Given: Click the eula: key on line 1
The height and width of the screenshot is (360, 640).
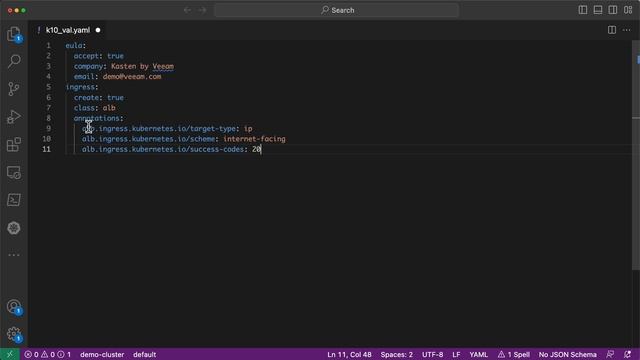Looking at the screenshot, I should (76, 45).
